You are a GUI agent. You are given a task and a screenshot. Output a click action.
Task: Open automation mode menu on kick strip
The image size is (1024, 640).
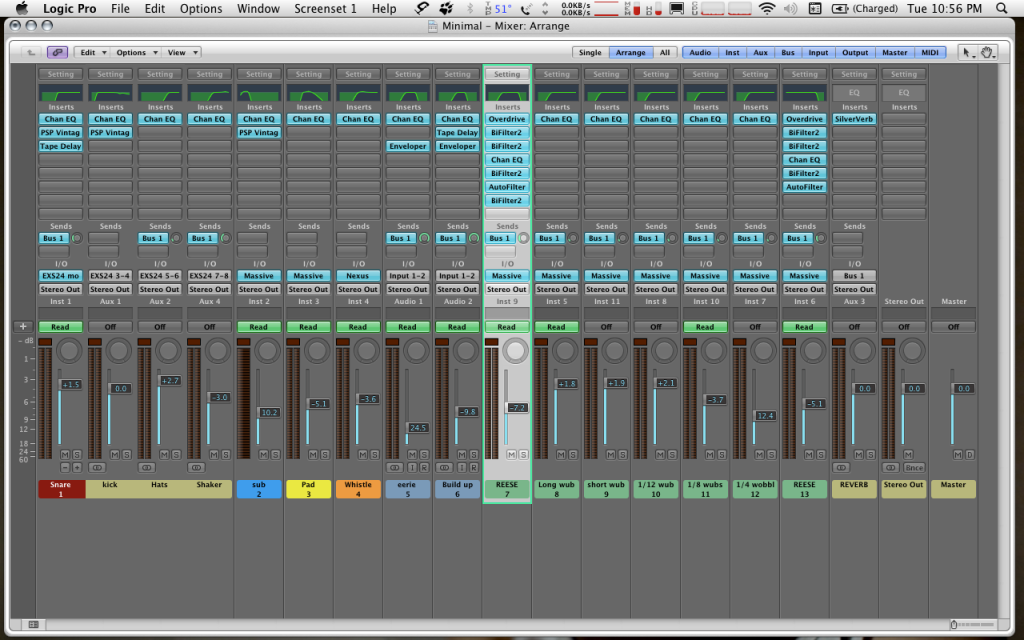click(x=110, y=327)
